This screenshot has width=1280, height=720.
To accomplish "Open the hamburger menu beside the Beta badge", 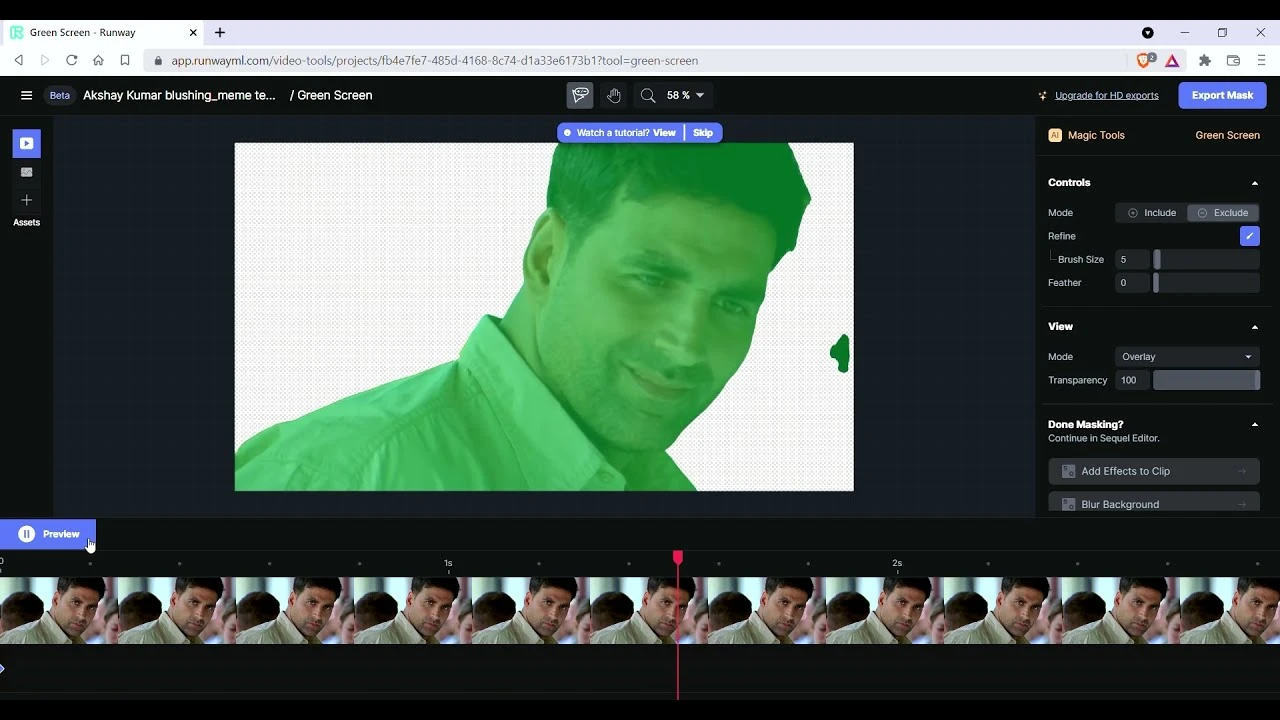I will pos(26,95).
